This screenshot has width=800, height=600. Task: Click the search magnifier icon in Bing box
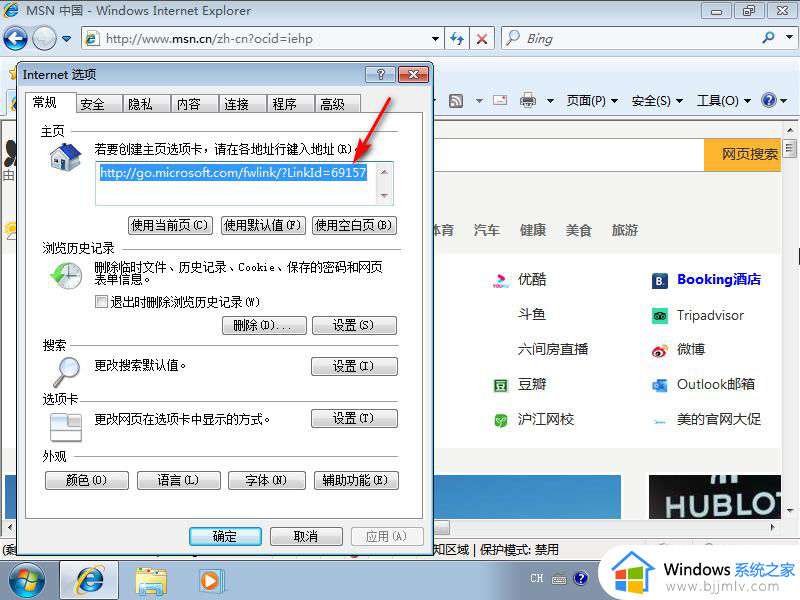tap(769, 38)
